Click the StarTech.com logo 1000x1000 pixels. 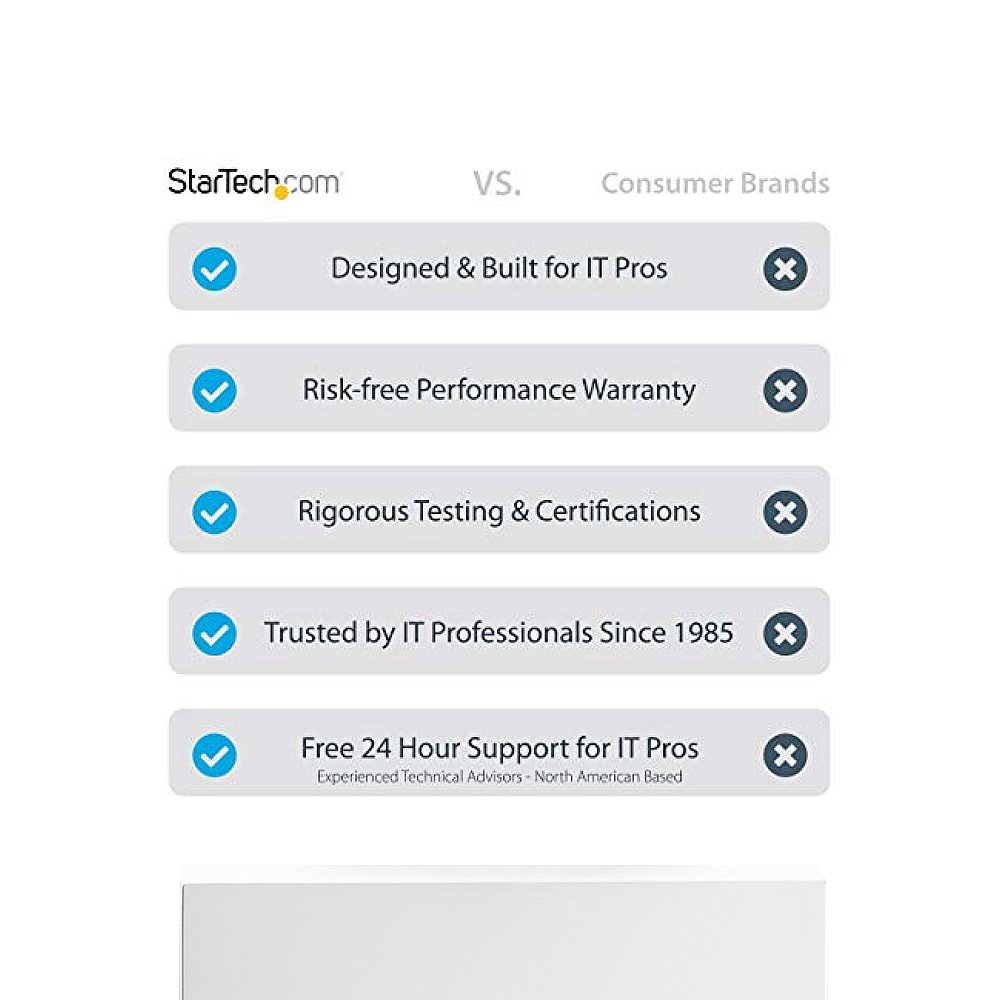tap(255, 183)
